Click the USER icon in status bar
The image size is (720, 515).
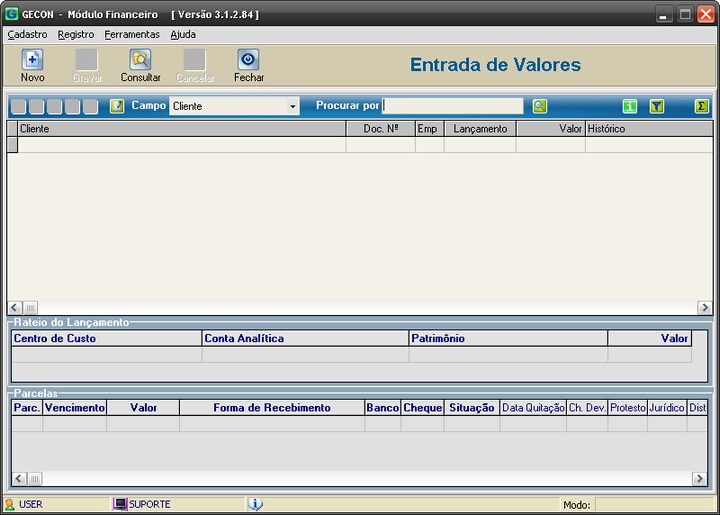click(x=10, y=504)
